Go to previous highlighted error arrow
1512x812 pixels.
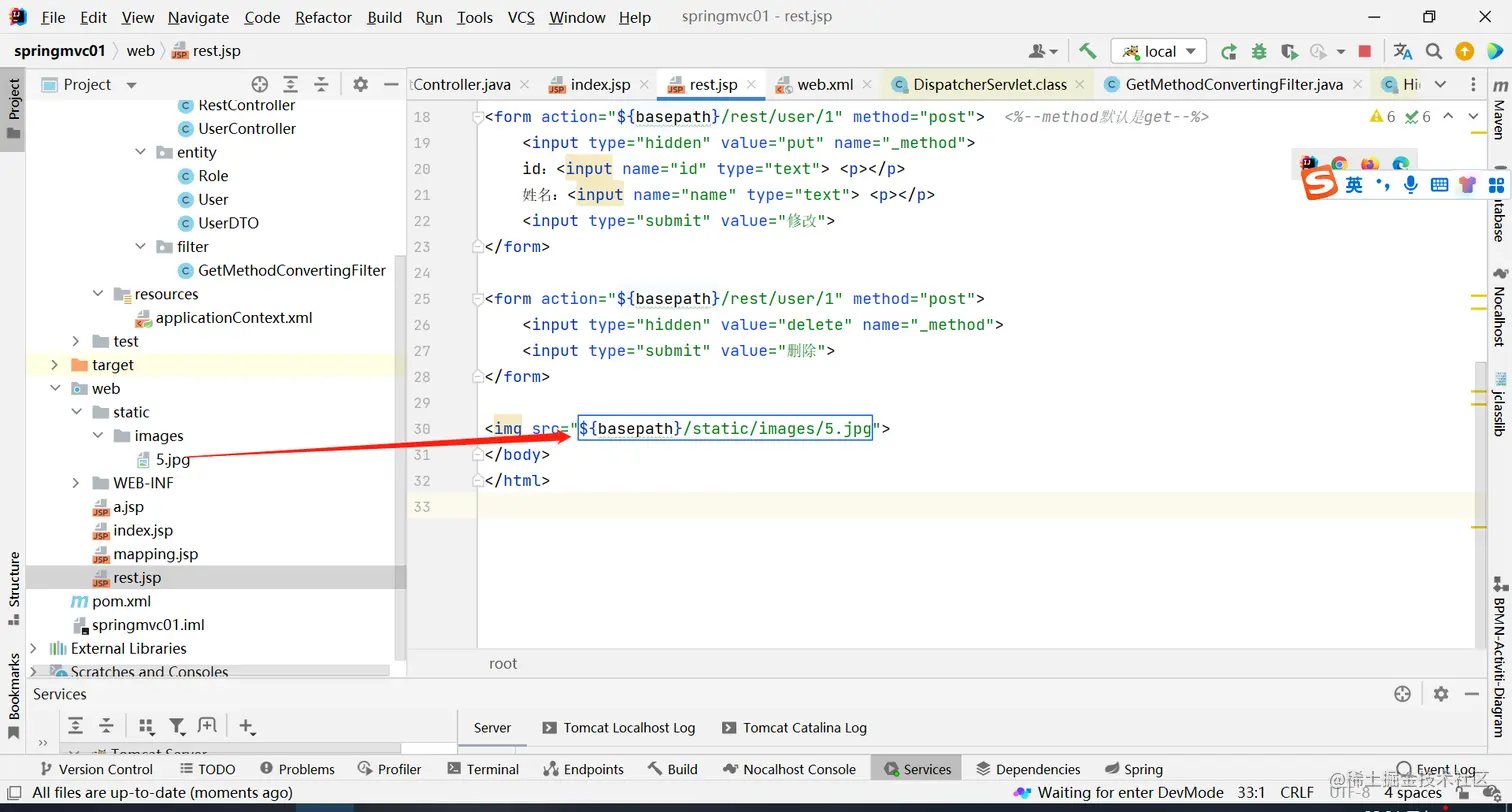[x=1449, y=117]
